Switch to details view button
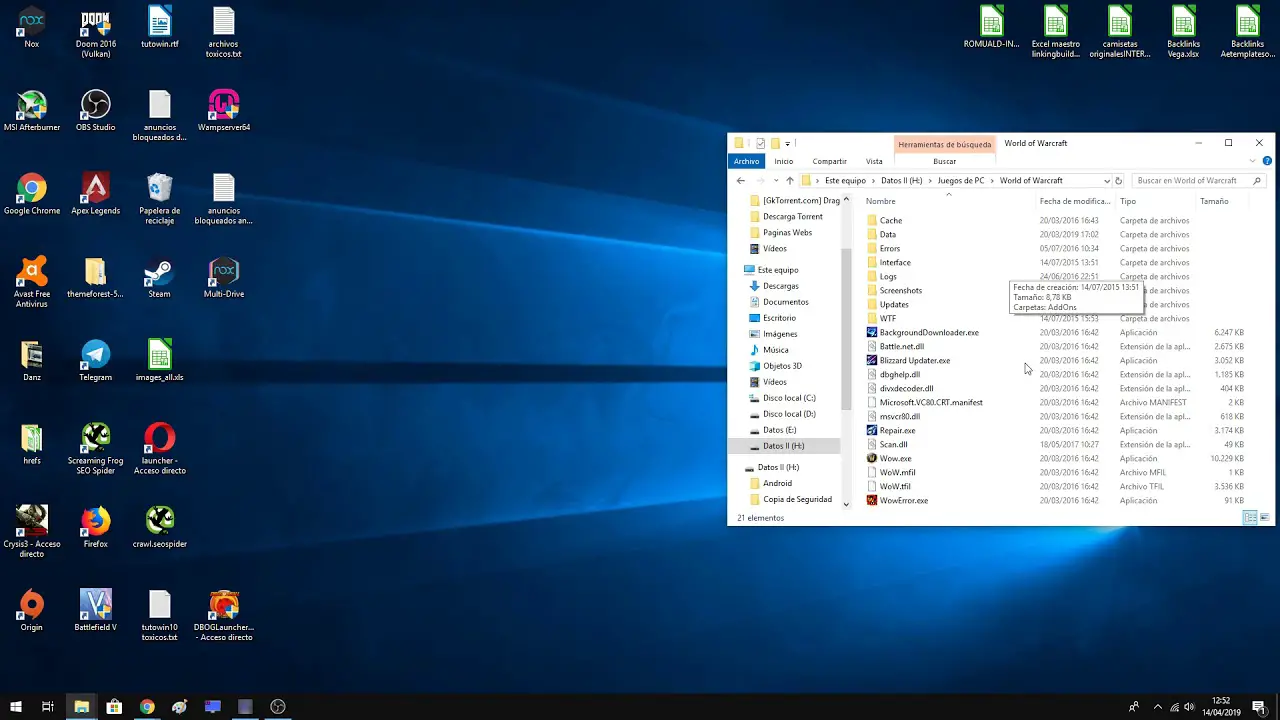 [x=1249, y=517]
